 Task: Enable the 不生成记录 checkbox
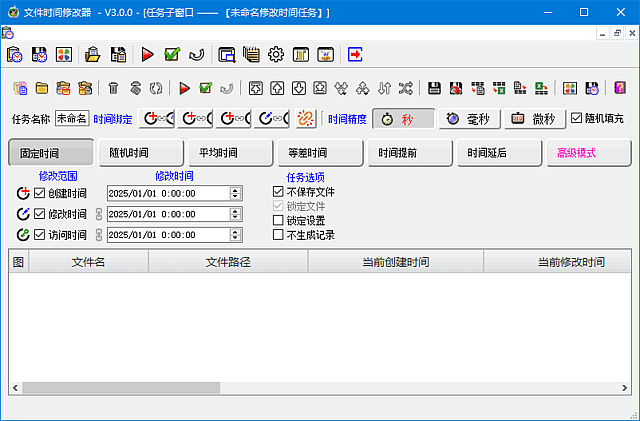click(279, 235)
